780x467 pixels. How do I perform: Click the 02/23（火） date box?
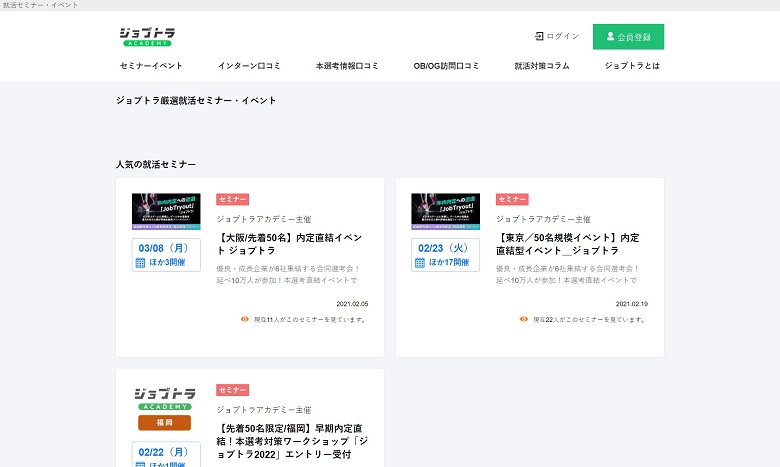point(446,255)
